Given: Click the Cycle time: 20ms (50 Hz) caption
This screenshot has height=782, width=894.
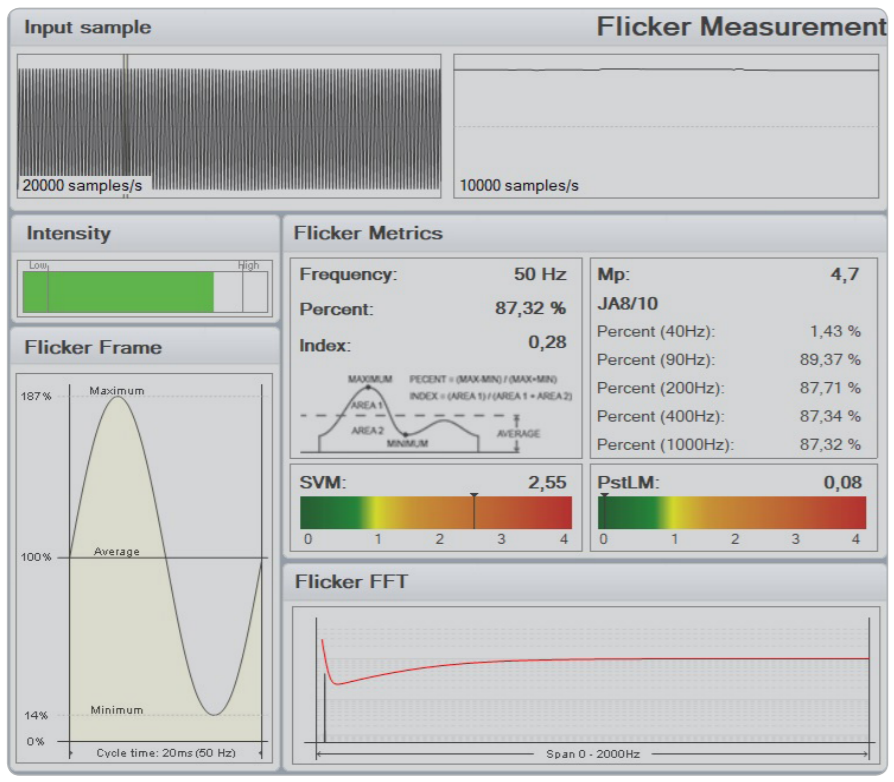Looking at the screenshot, I should pos(166,753).
